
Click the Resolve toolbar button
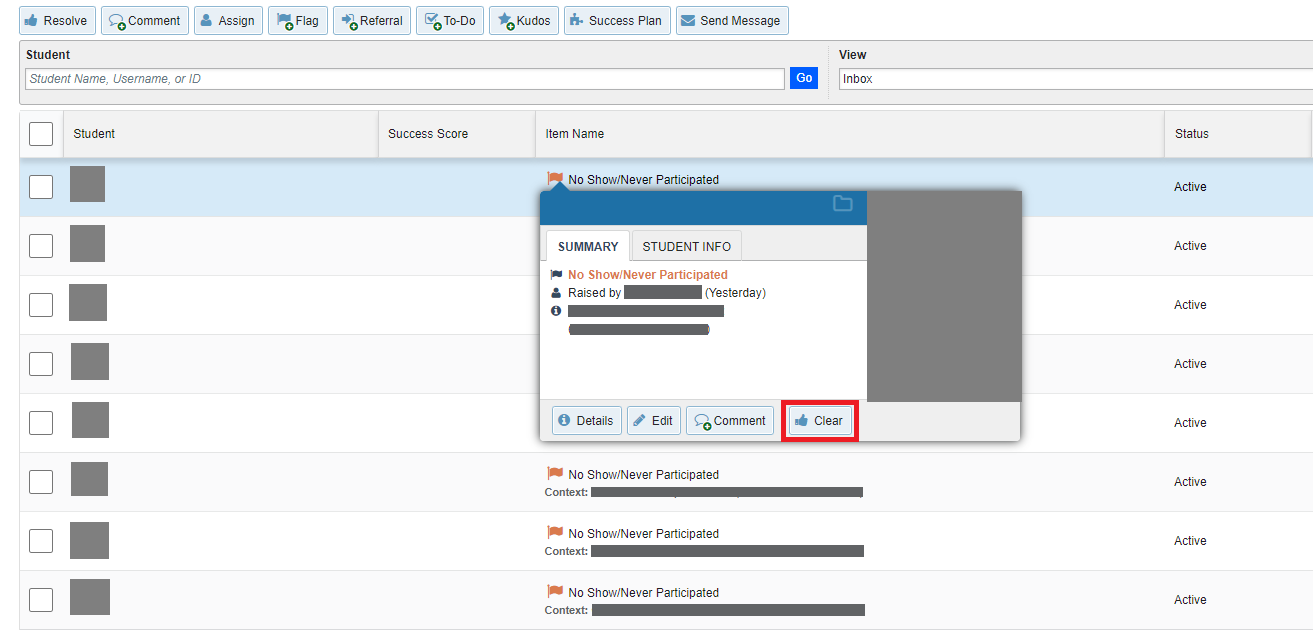coord(58,20)
